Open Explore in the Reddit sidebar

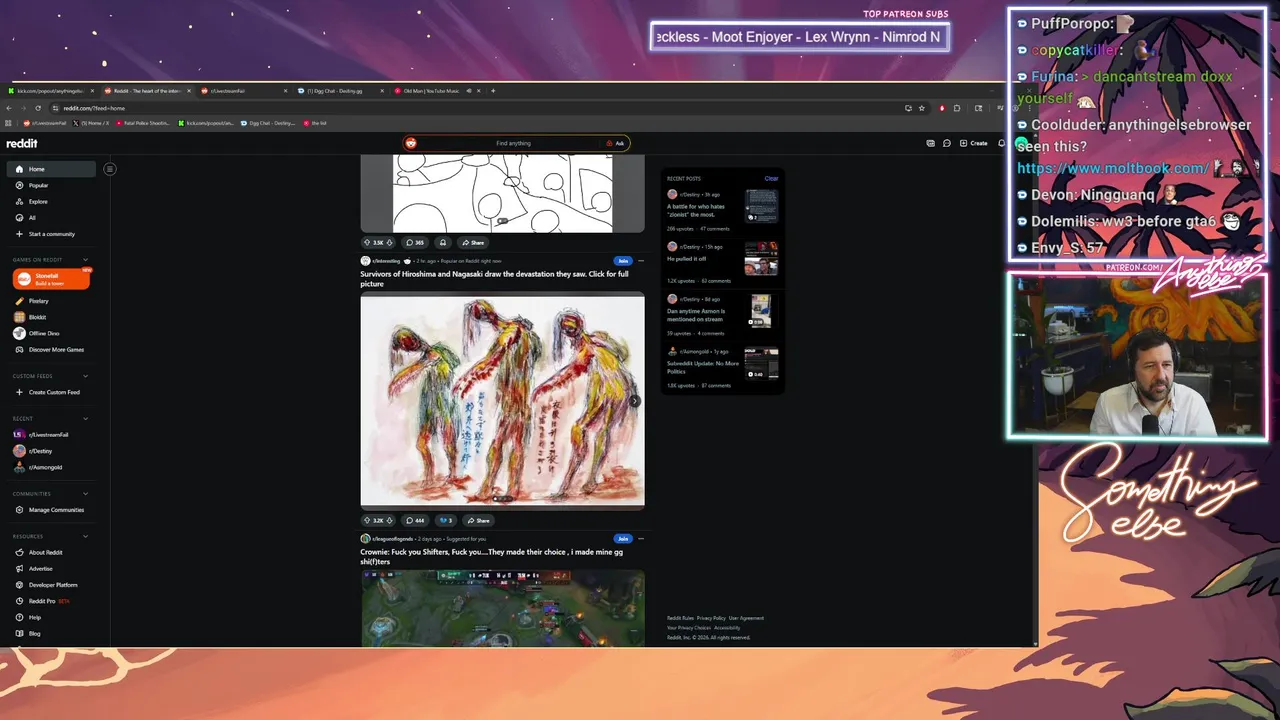click(x=38, y=201)
